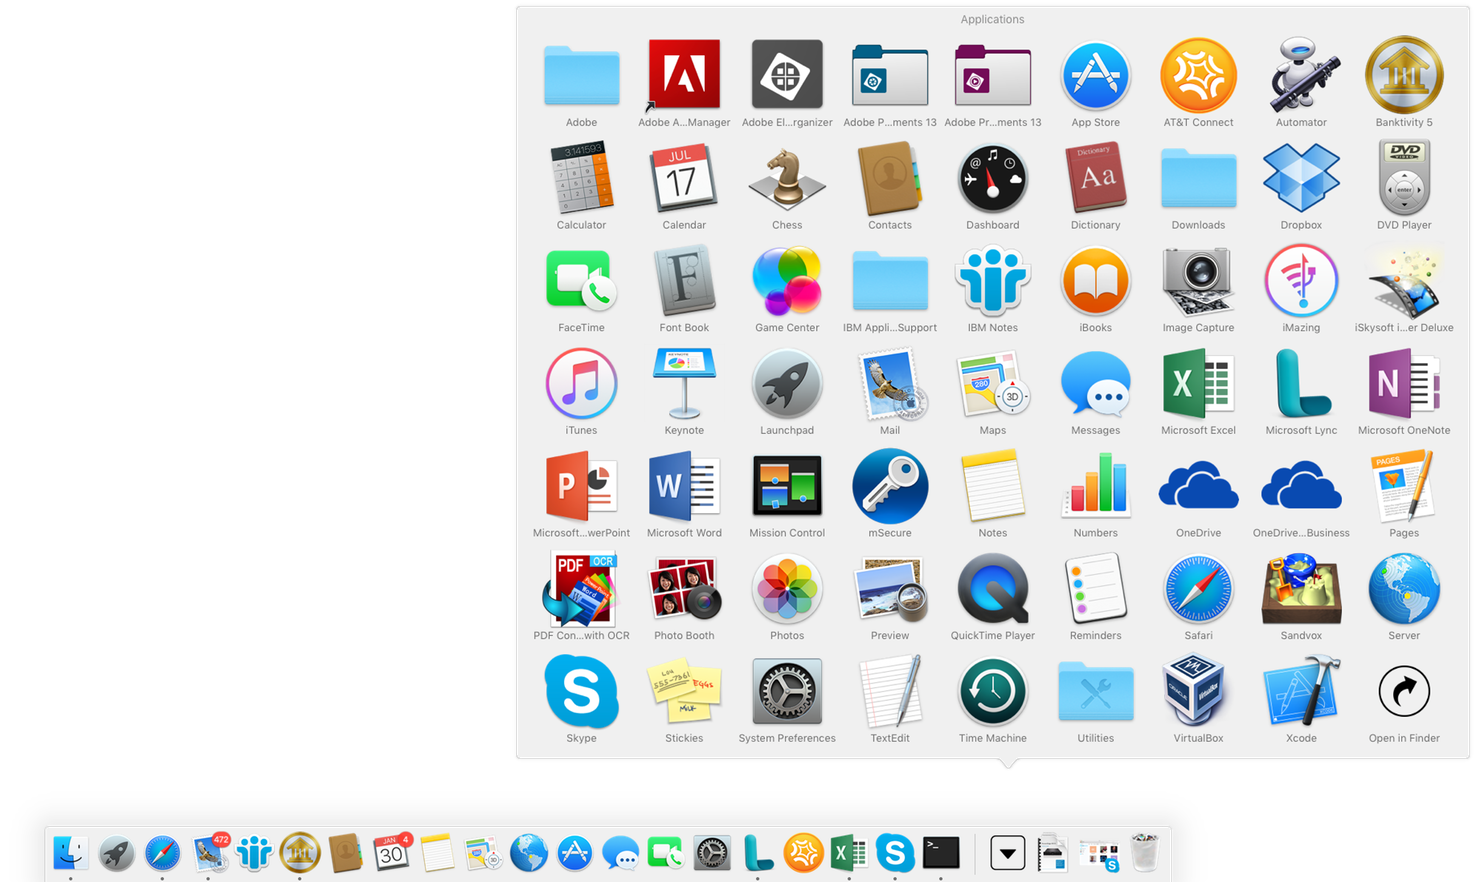Open Calculator app icon

(581, 177)
